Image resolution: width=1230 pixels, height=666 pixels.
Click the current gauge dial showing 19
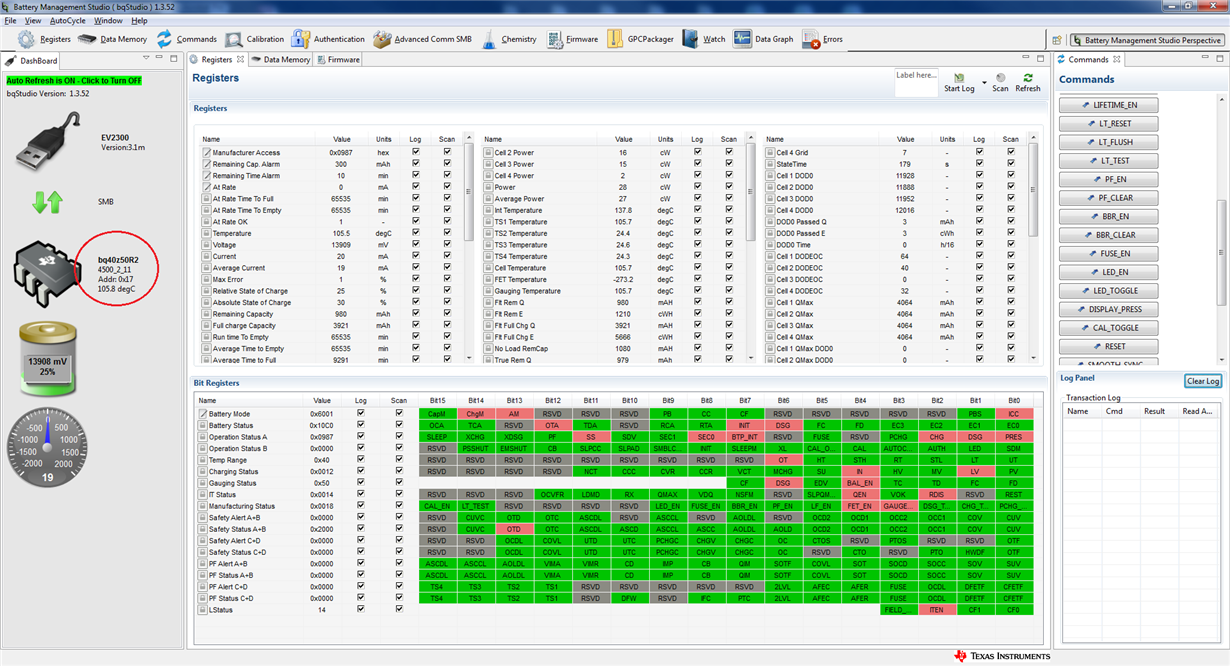point(49,446)
